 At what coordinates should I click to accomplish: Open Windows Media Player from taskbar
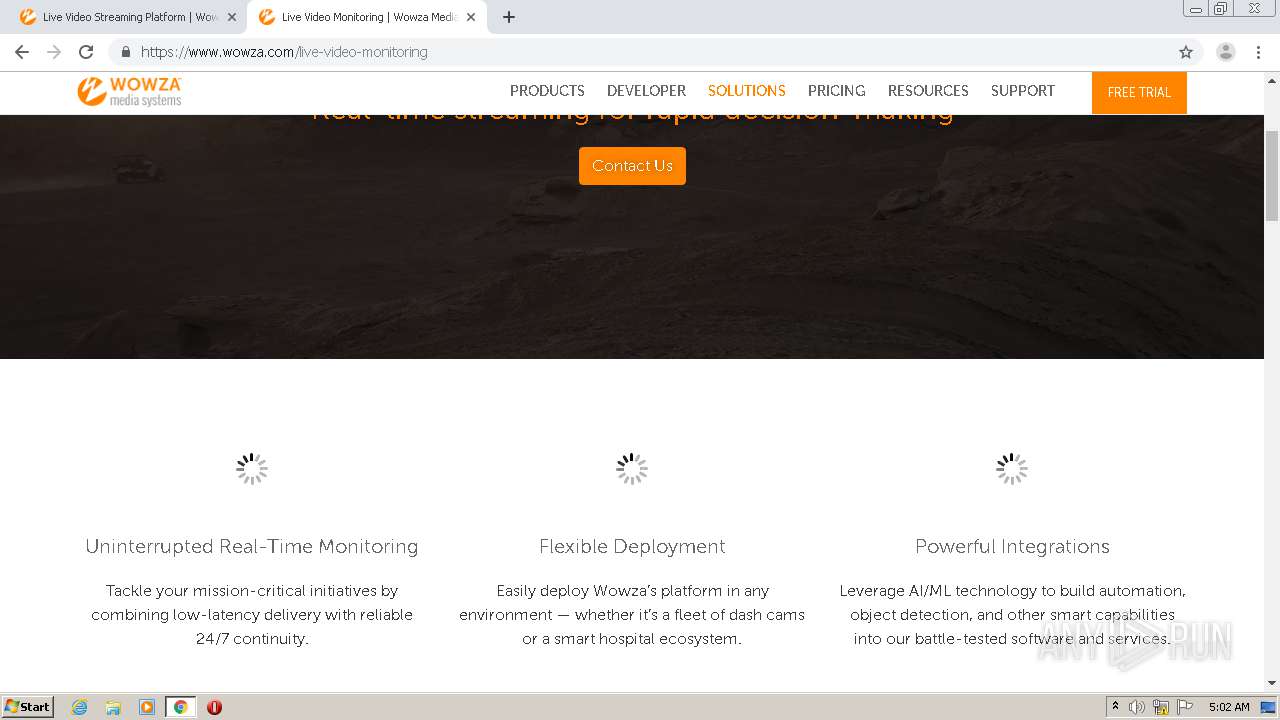point(147,707)
